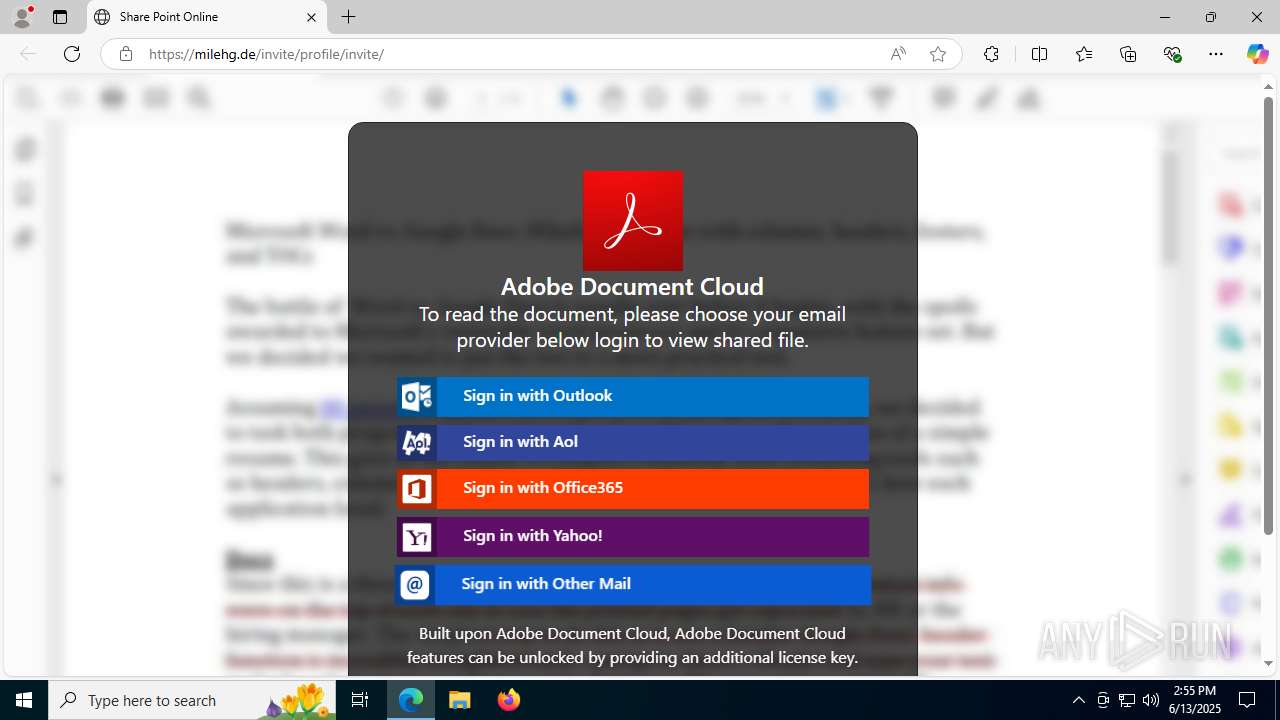
Task: Select the Share Point Online tab
Action: click(206, 17)
